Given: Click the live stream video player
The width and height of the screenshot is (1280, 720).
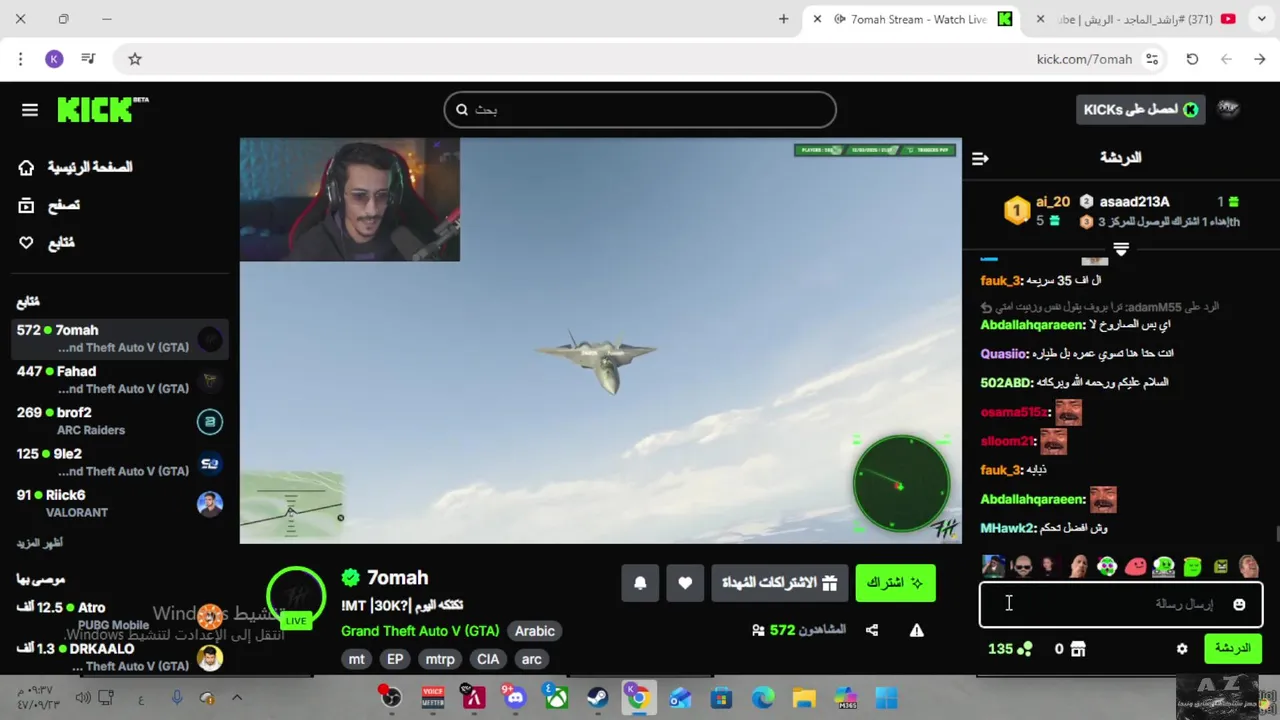Looking at the screenshot, I should pos(600,341).
